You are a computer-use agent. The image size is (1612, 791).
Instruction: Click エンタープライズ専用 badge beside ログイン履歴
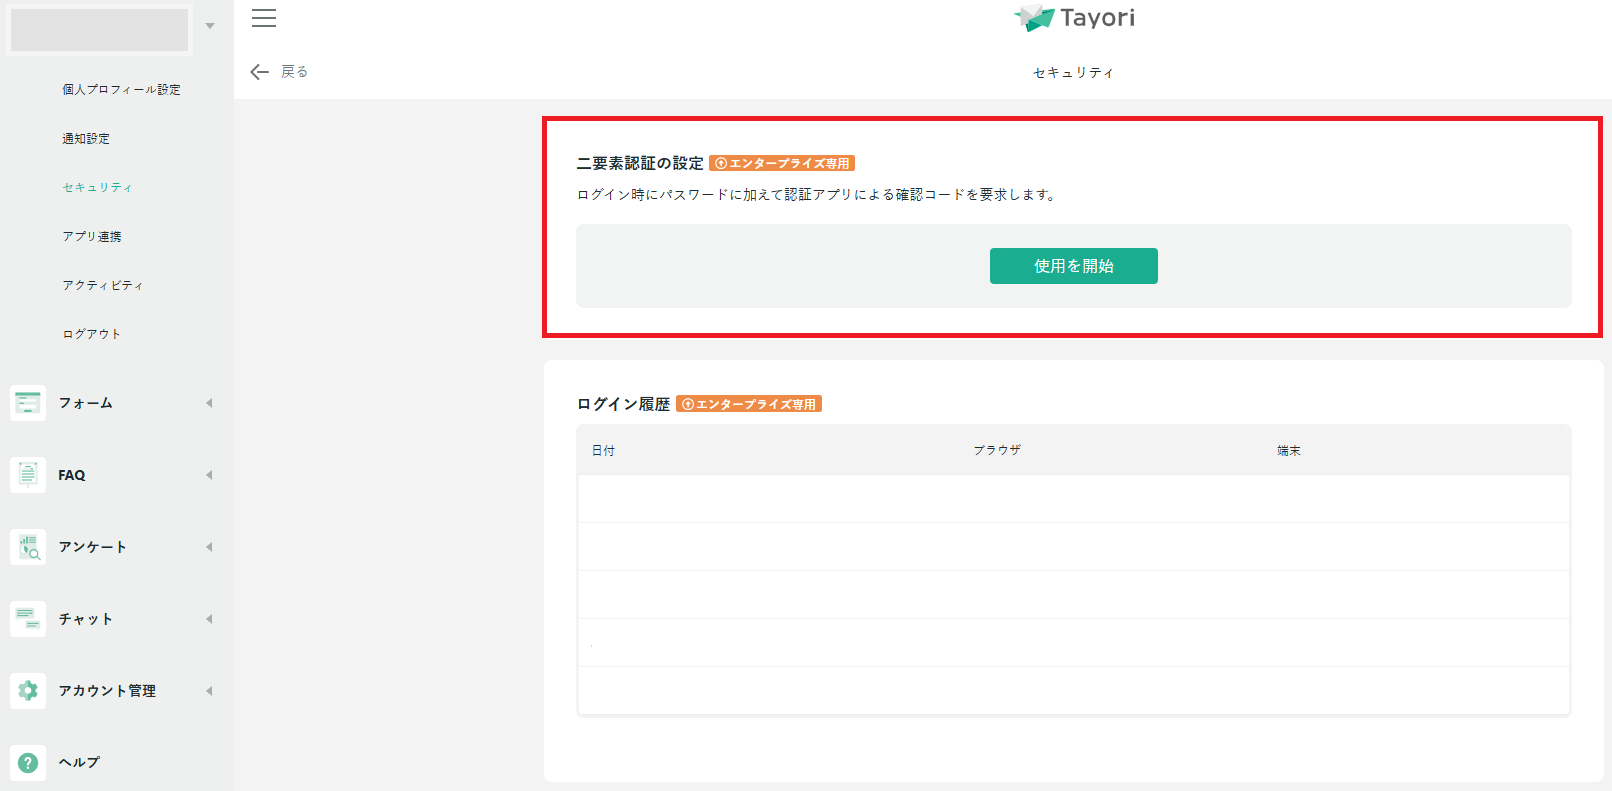749,404
